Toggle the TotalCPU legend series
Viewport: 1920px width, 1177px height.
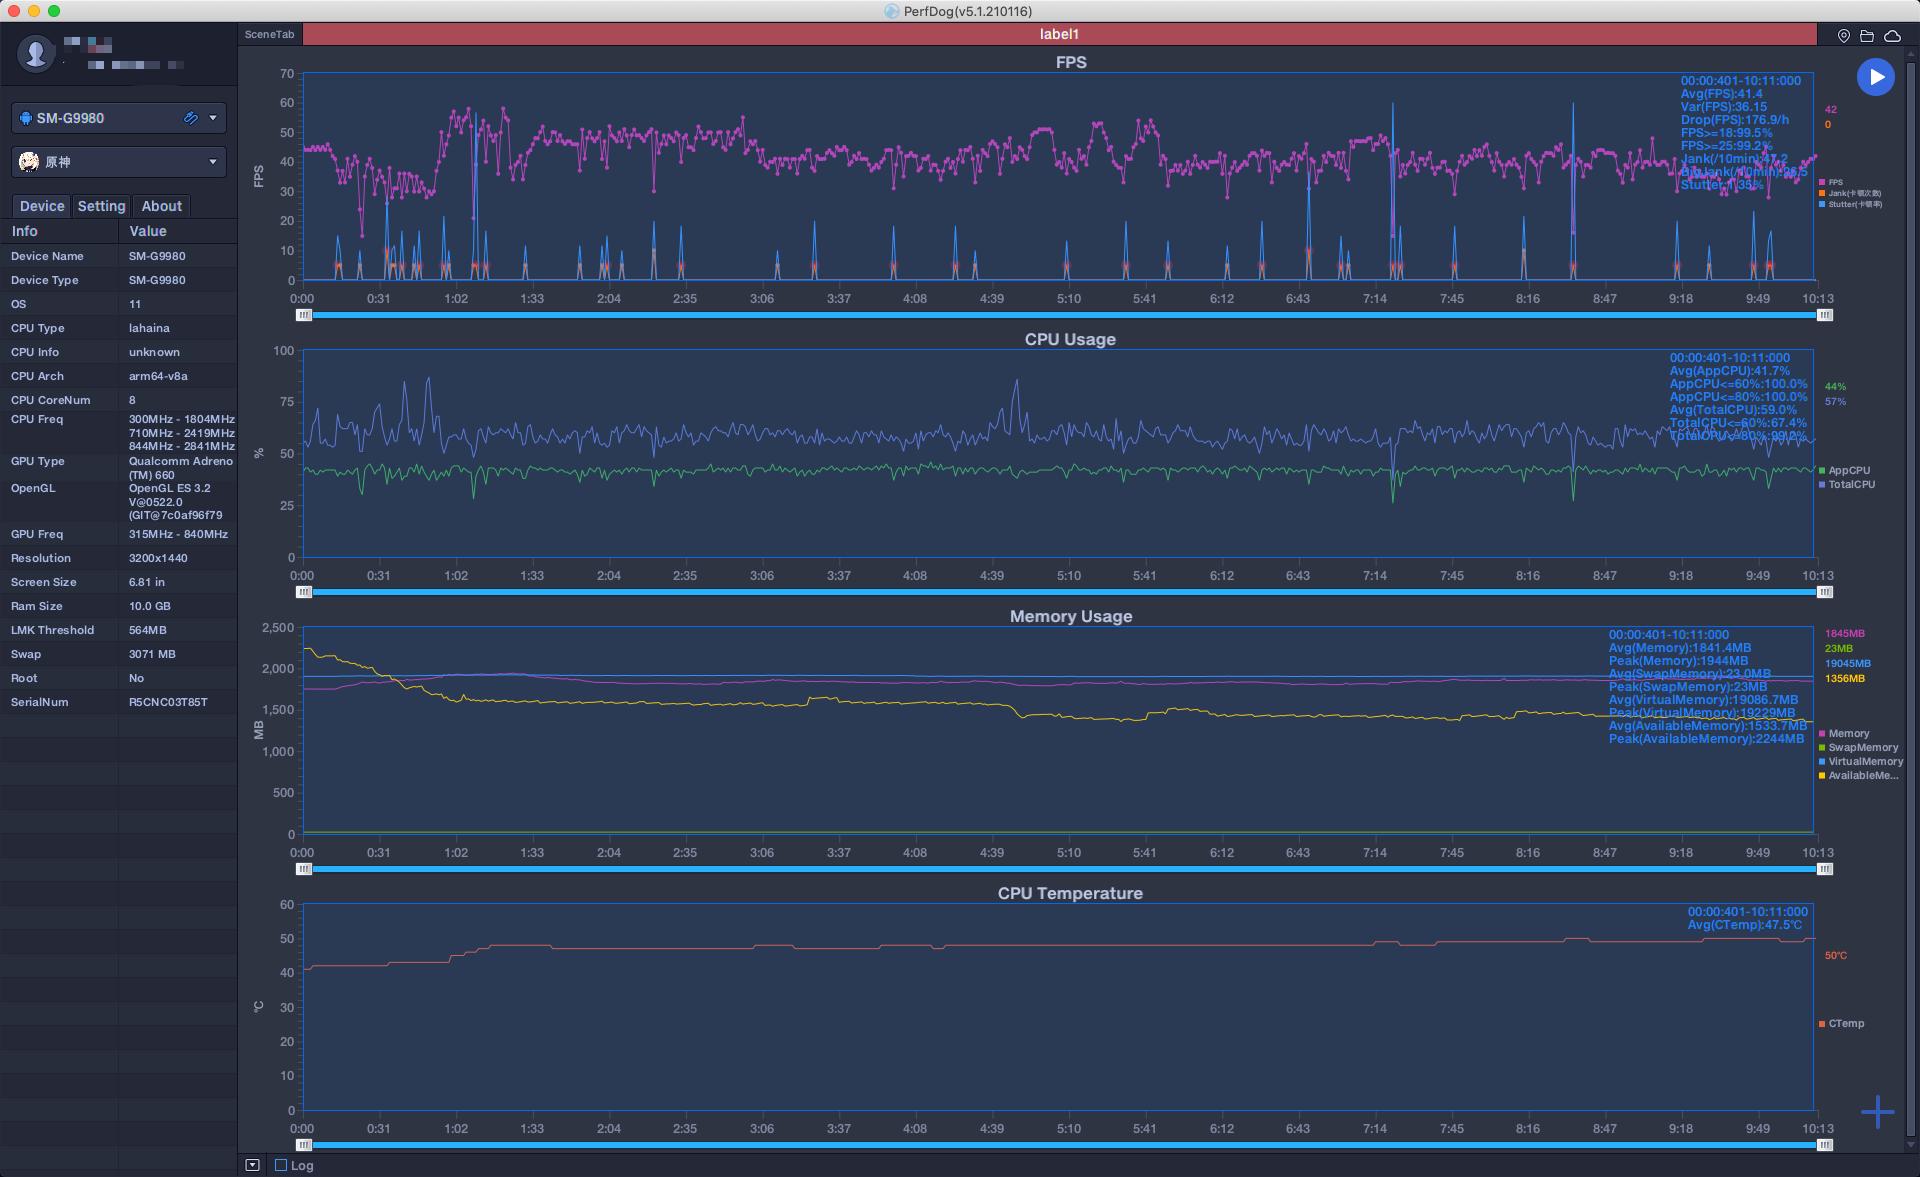click(x=1850, y=485)
